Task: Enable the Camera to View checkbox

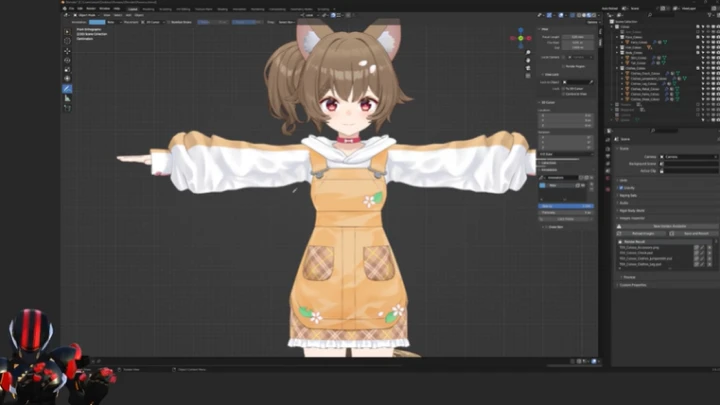Action: tap(563, 94)
